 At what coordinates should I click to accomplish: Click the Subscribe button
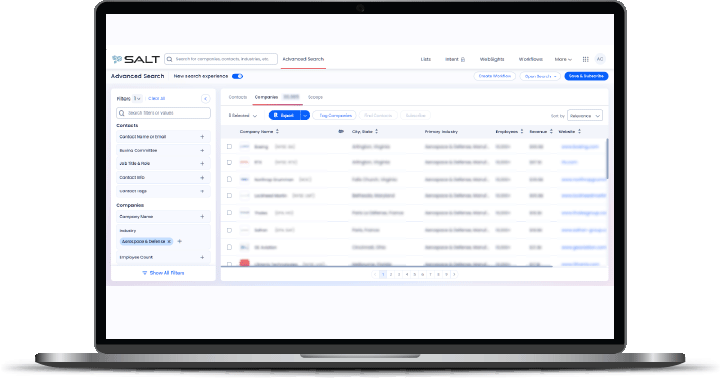416,115
